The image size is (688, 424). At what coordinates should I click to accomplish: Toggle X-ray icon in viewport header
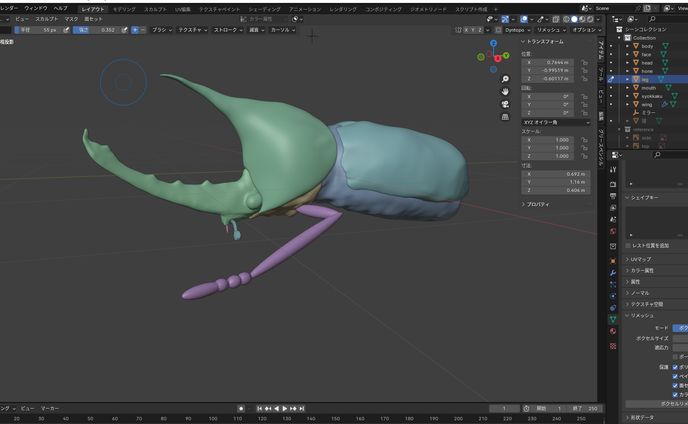[556, 19]
